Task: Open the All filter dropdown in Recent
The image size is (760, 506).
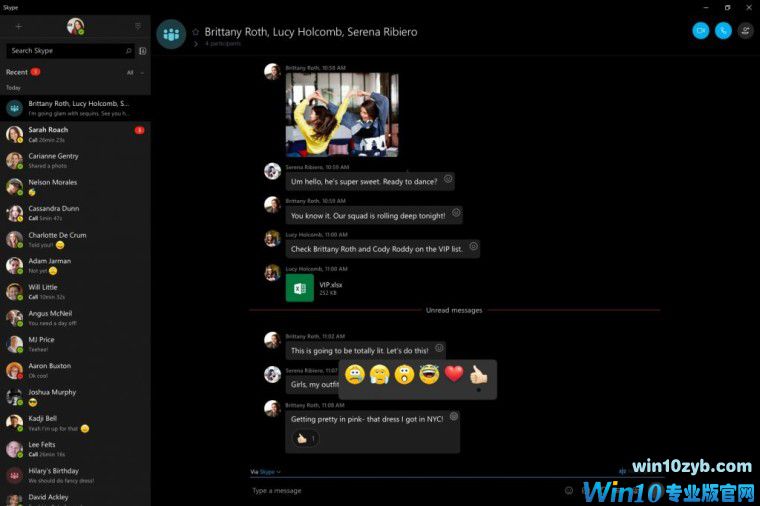Action: click(136, 73)
